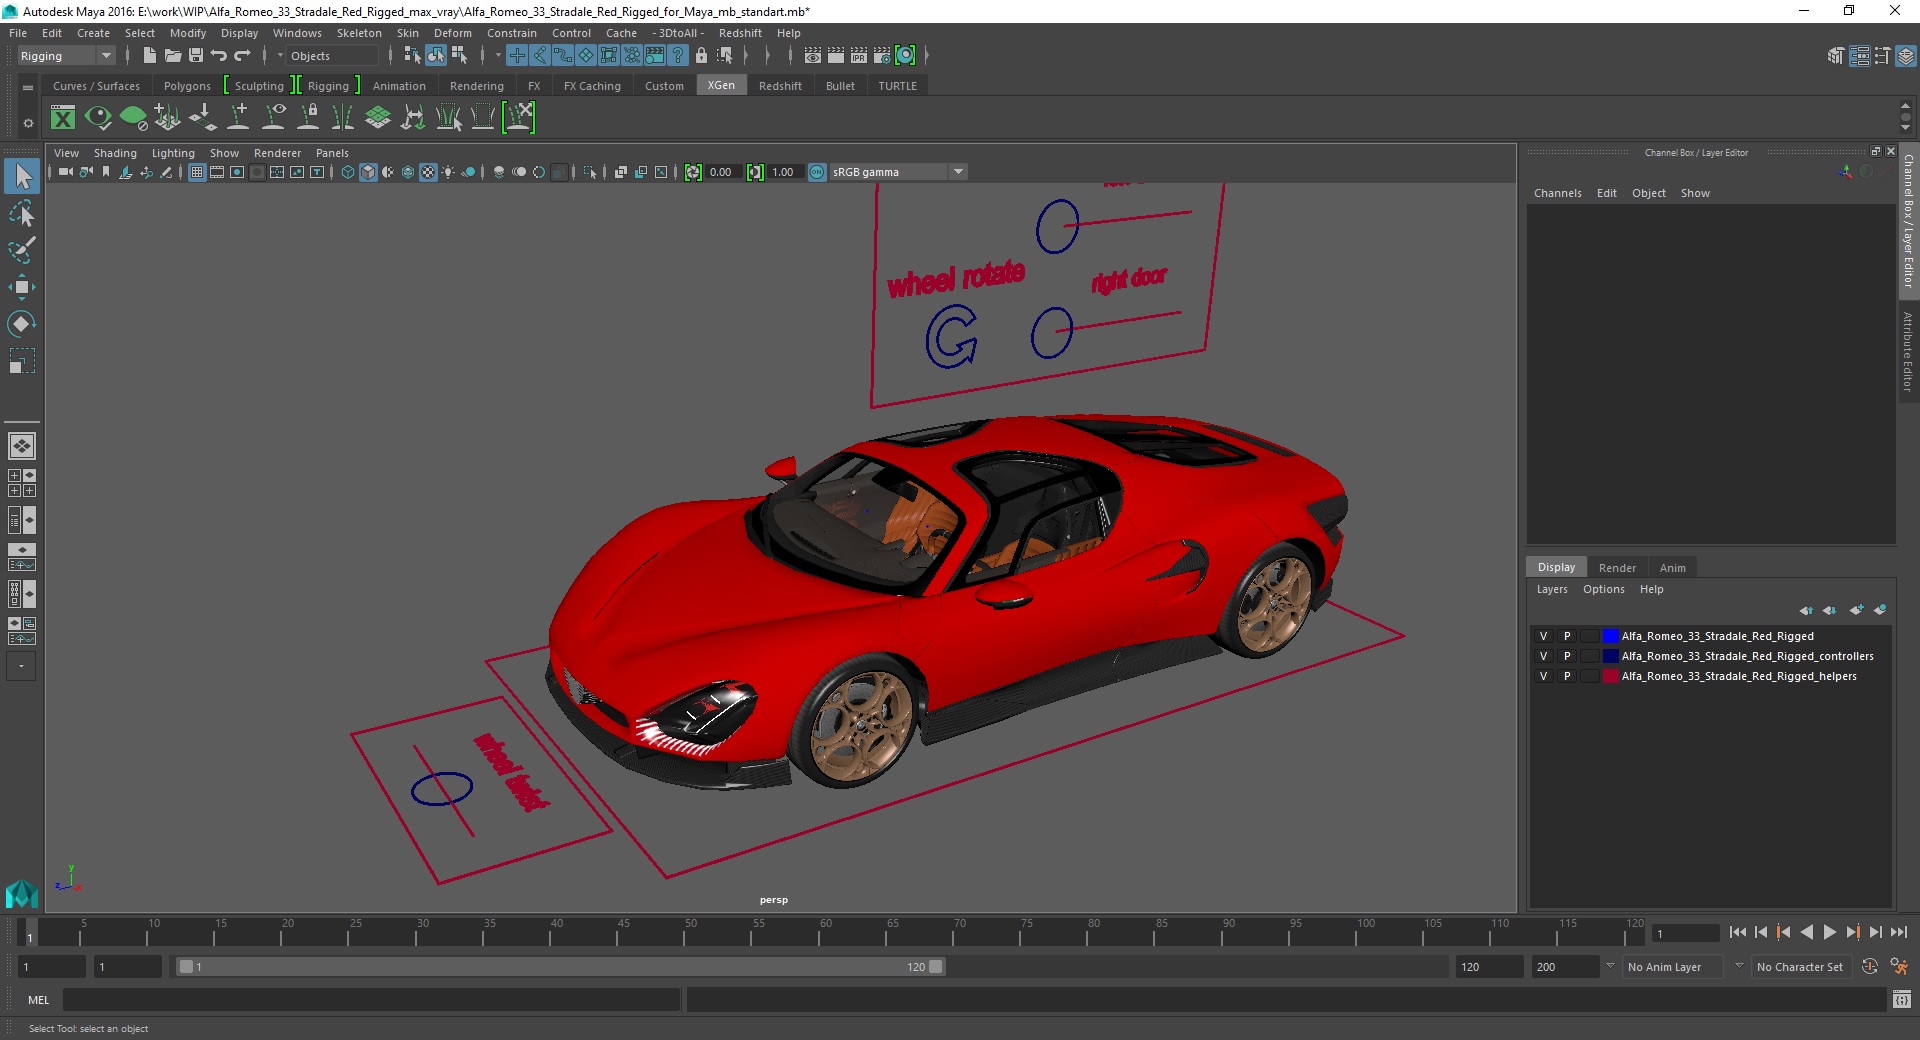The width and height of the screenshot is (1920, 1040).
Task: Open layer editor Options menu
Action: [1603, 589]
